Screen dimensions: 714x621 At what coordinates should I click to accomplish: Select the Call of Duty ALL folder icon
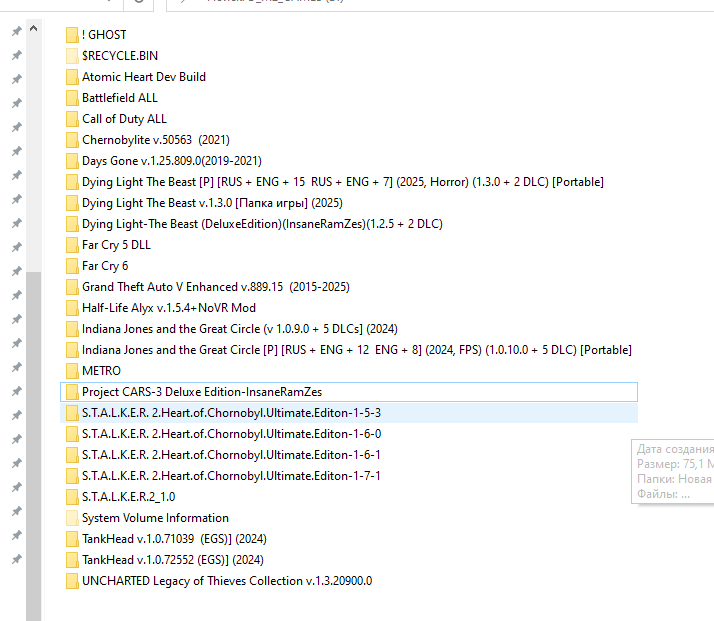(x=72, y=119)
